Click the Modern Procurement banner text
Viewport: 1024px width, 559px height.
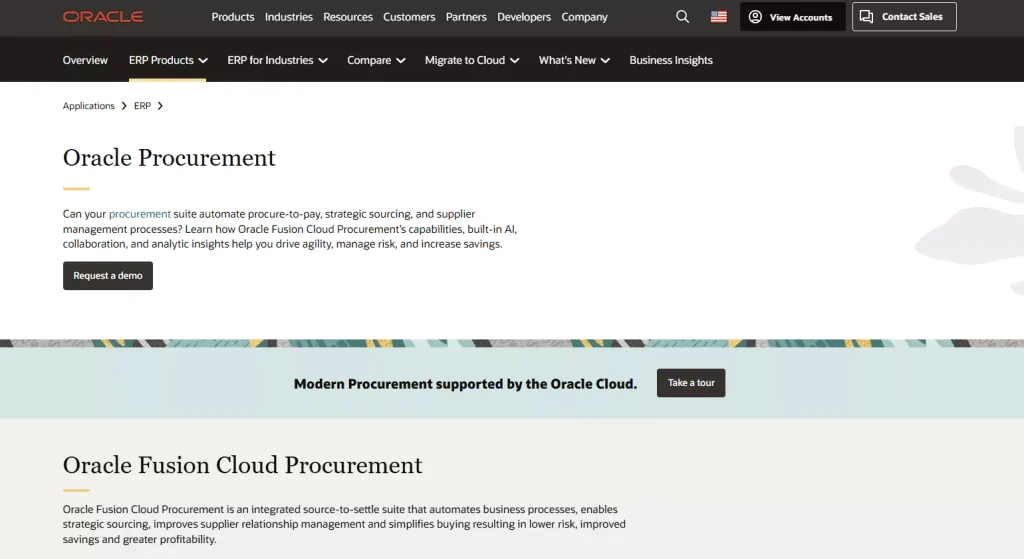[465, 384]
